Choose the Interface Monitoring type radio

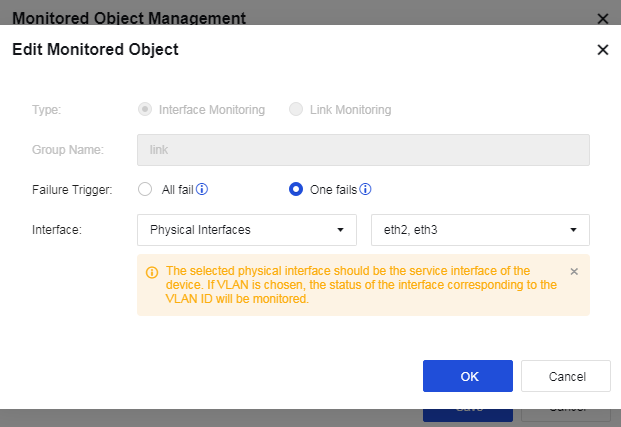(x=146, y=109)
